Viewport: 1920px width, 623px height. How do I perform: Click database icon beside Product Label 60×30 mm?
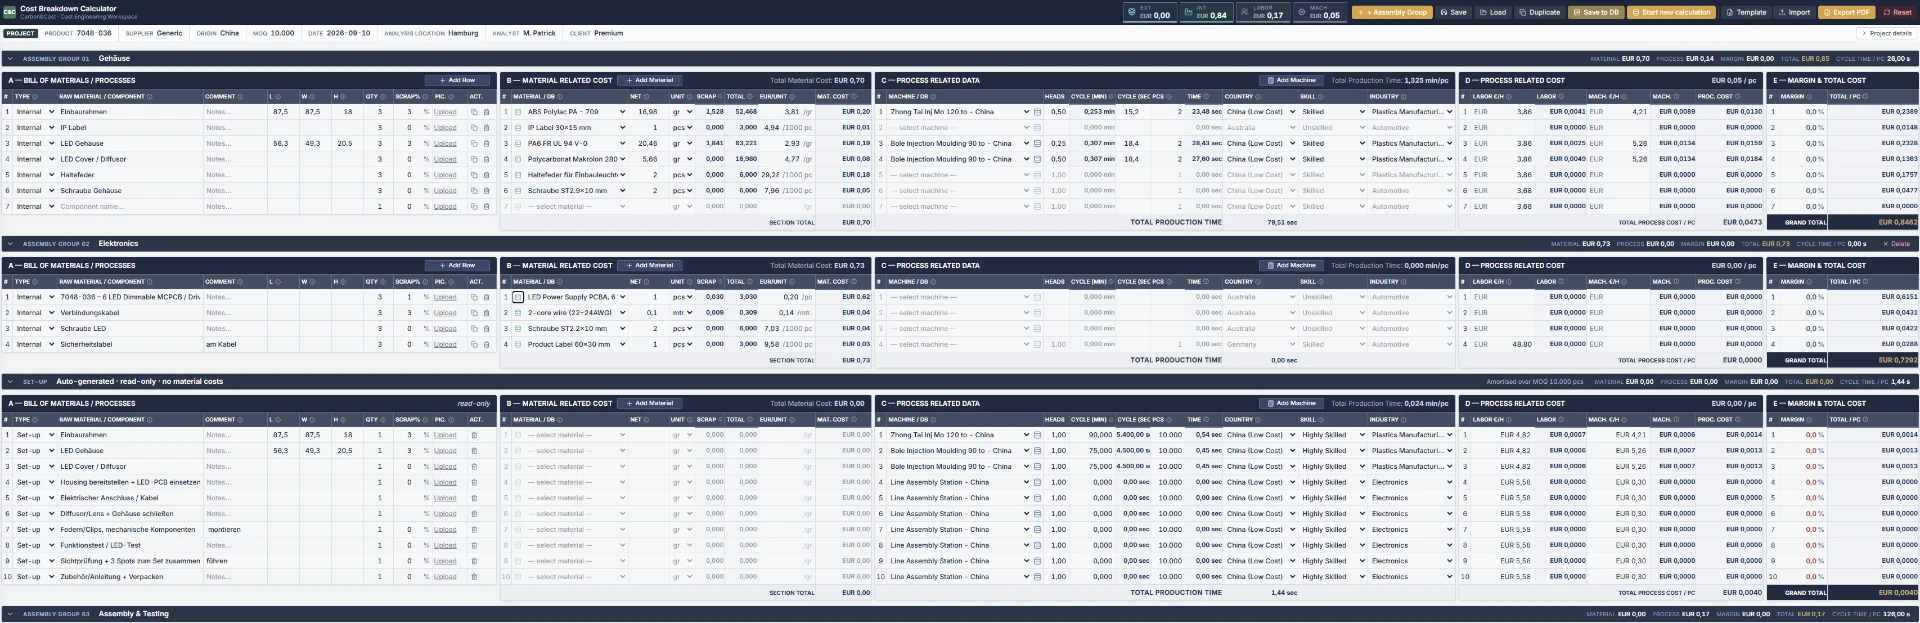[518, 345]
